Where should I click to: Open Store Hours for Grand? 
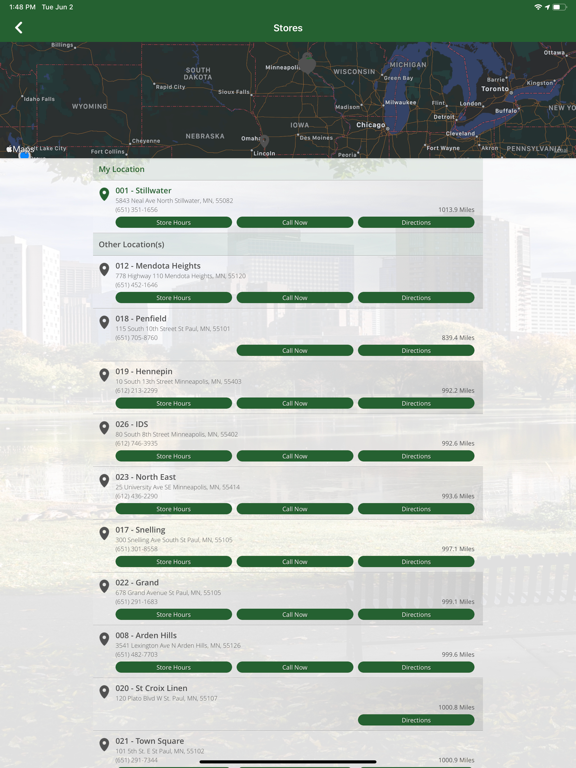[173, 615]
